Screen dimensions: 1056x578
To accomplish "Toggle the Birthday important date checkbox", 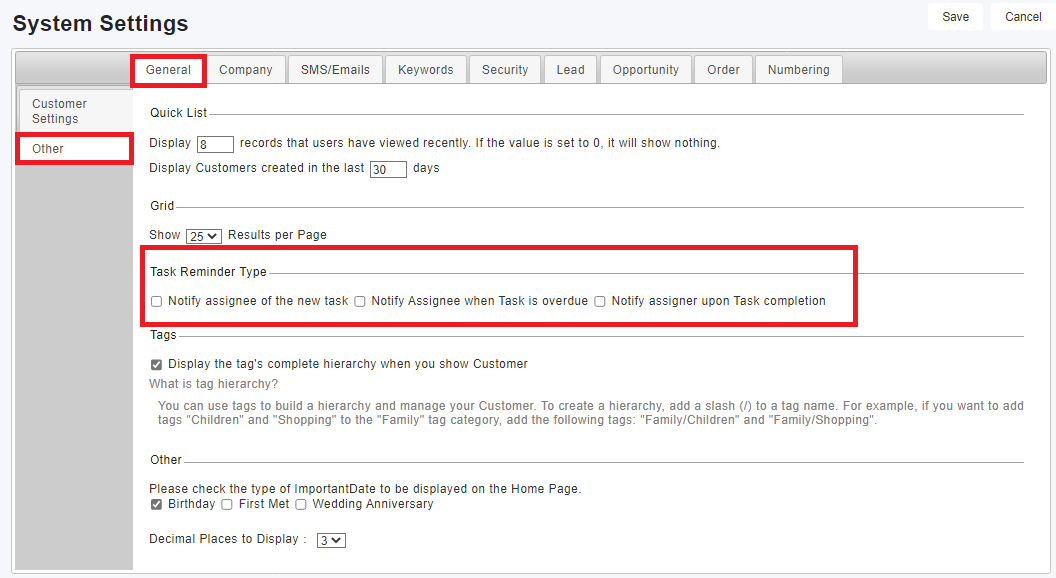I will [x=156, y=505].
